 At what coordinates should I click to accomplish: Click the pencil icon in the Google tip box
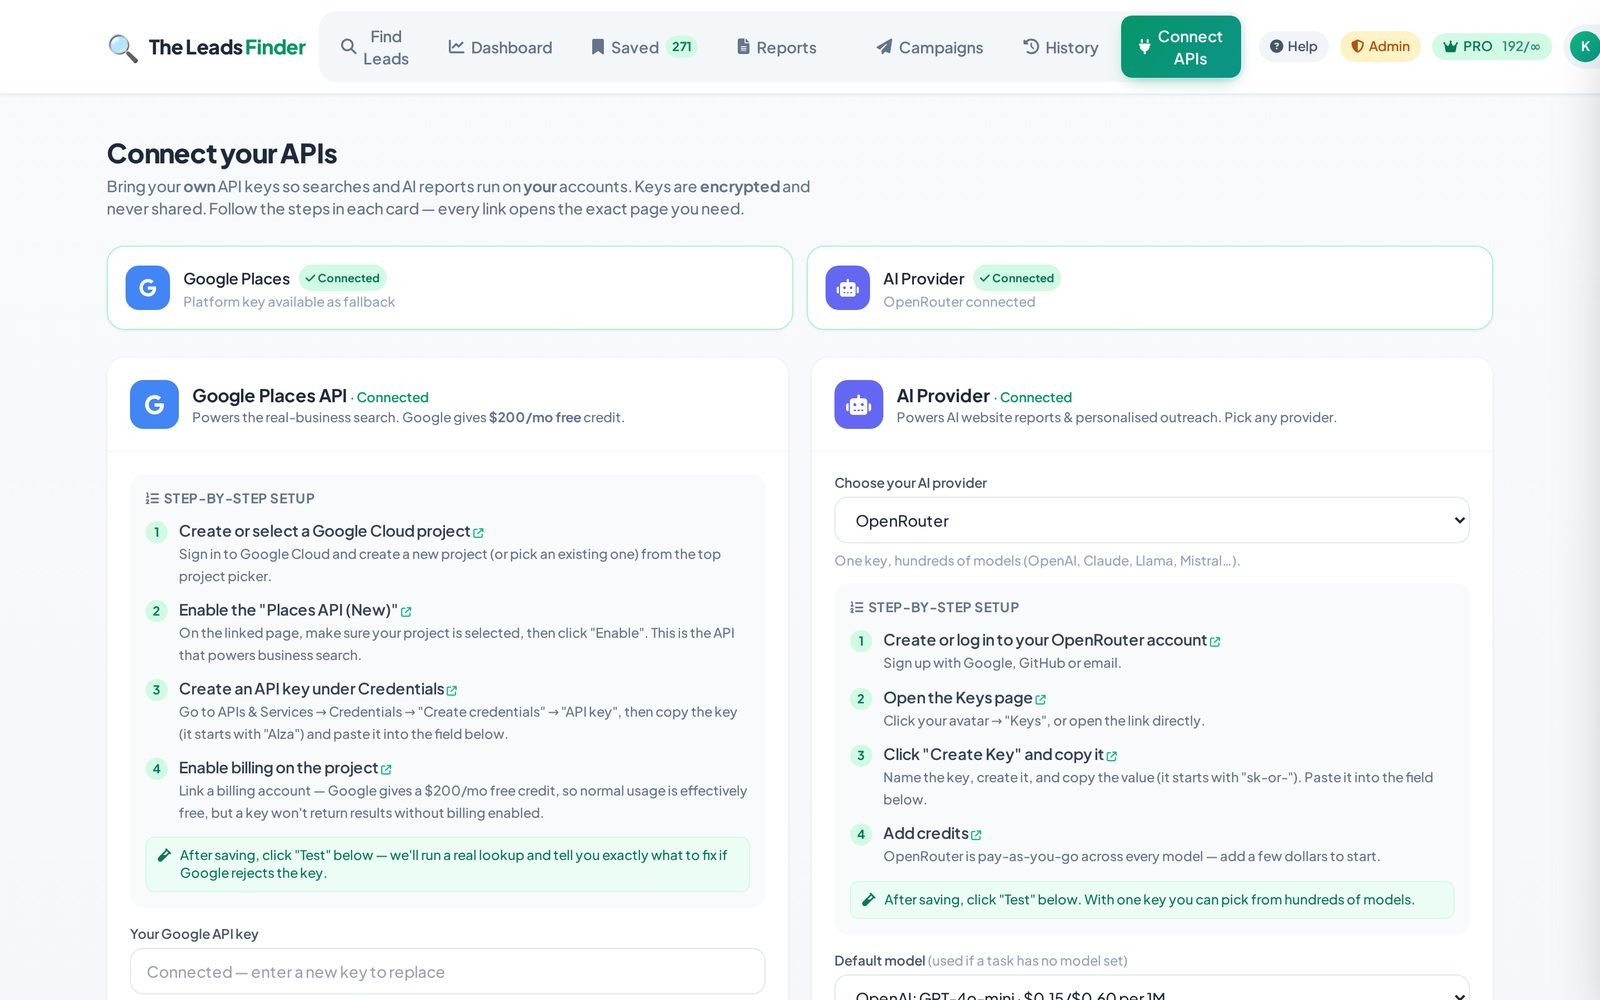164,855
